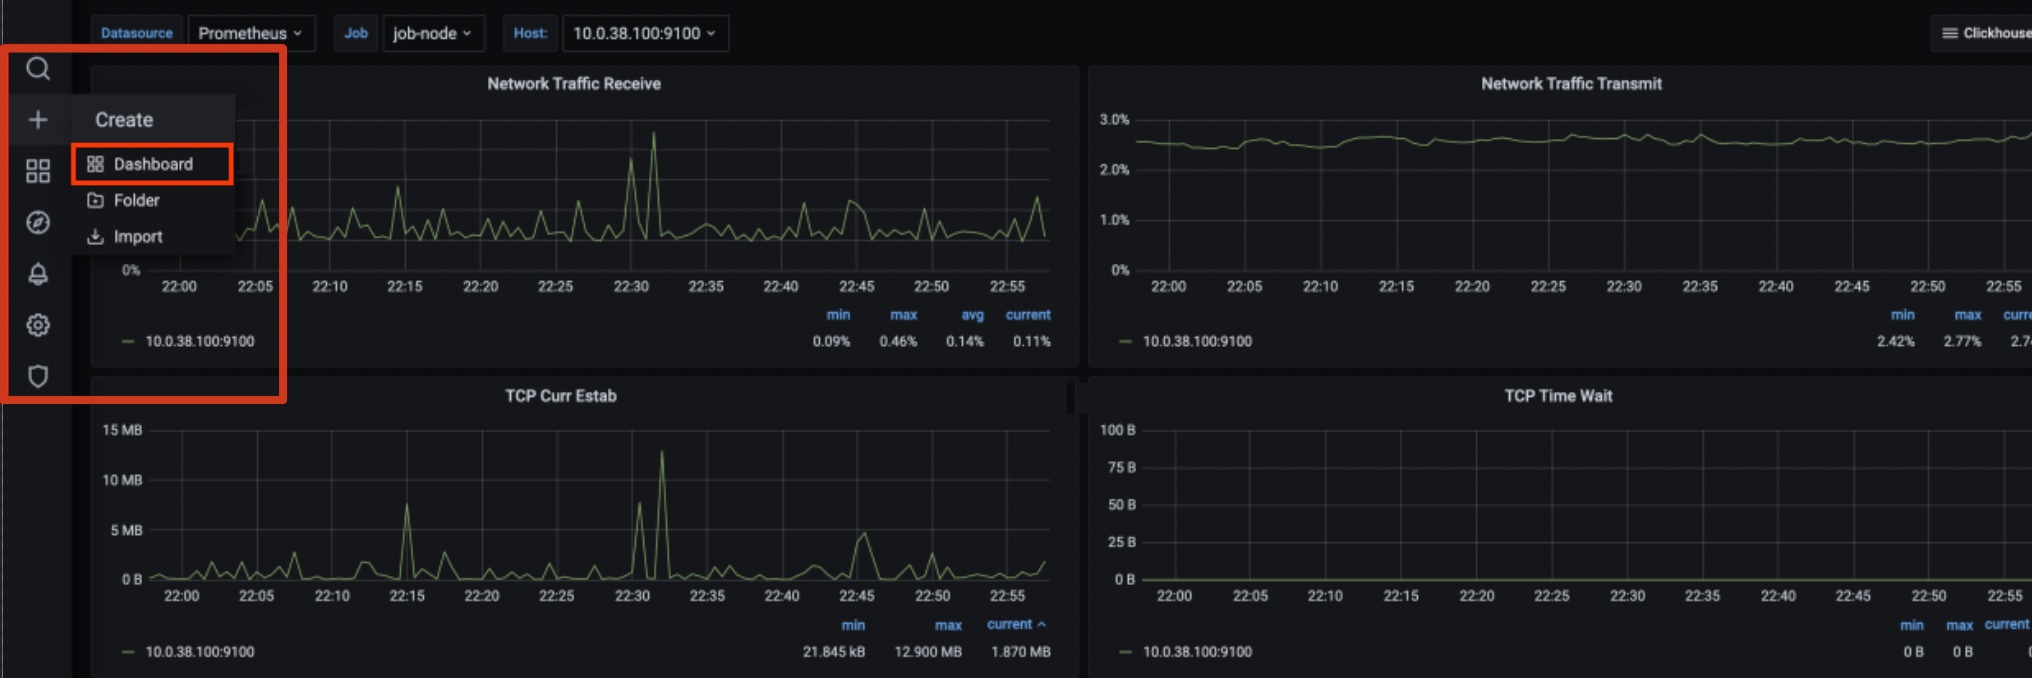2032x678 pixels.
Task: Open the Dashboards grid icon in sidebar
Action: pos(38,171)
